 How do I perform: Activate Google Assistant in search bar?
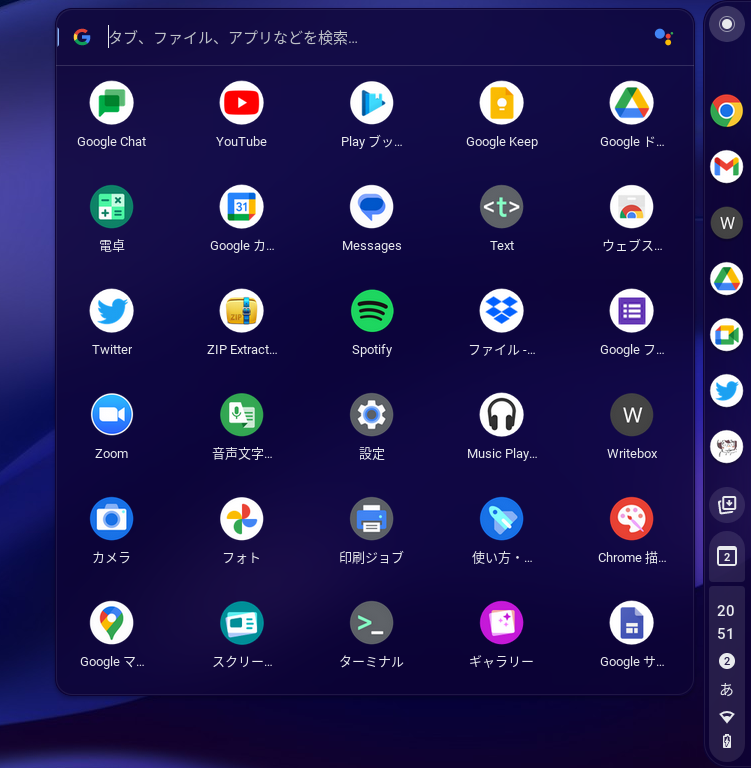pos(664,37)
